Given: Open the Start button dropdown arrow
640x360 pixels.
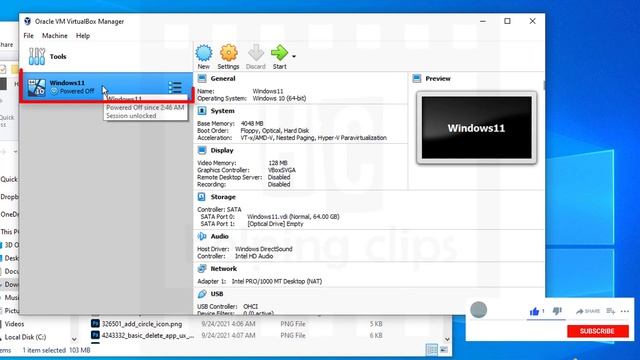Looking at the screenshot, I should click(x=294, y=56).
